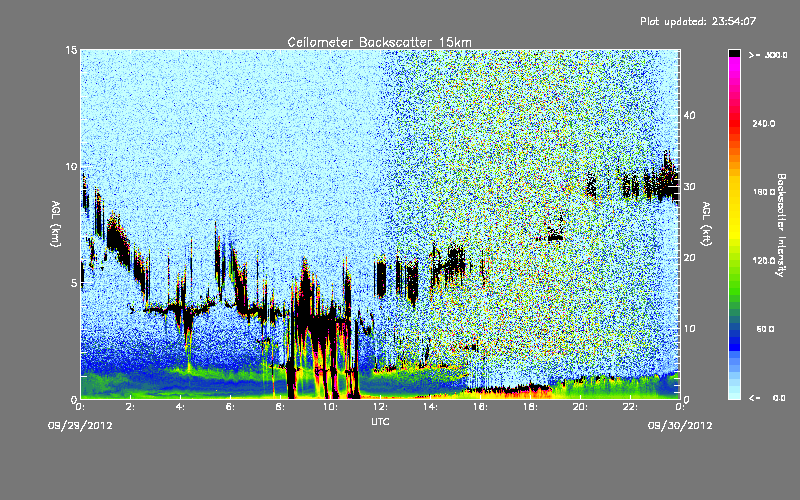Click the 10: hour tick label

pos(330,407)
